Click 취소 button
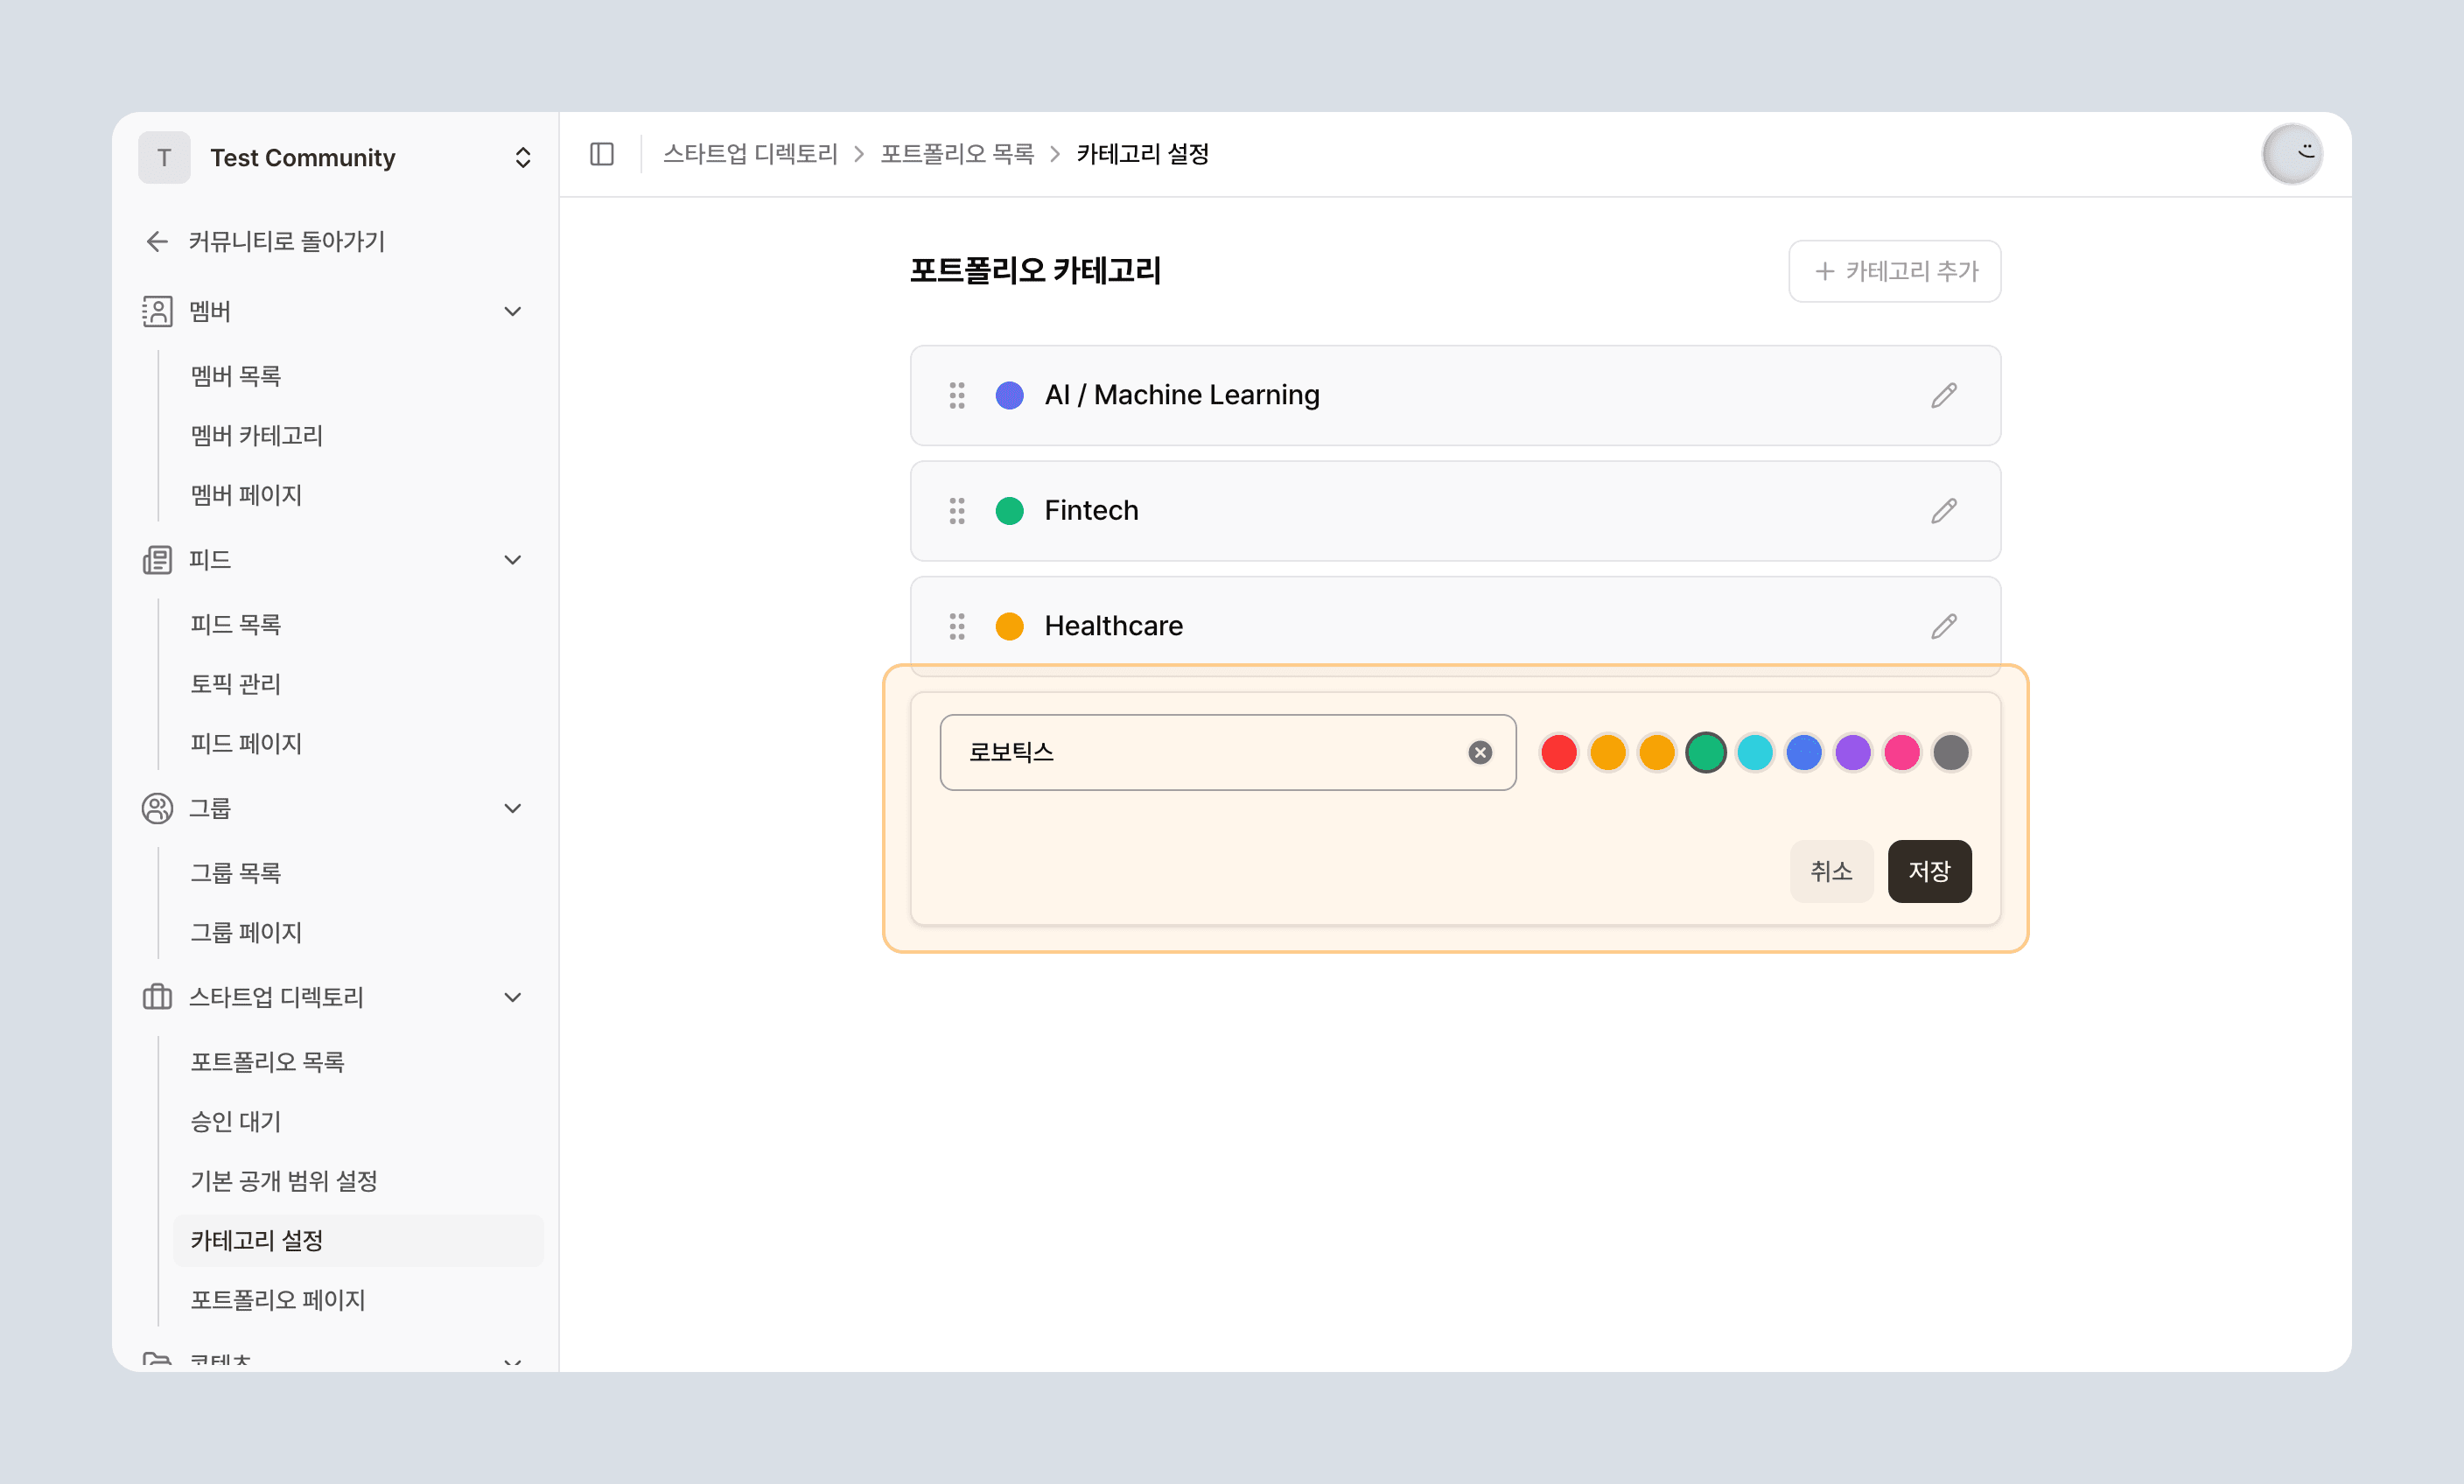 coord(1831,871)
